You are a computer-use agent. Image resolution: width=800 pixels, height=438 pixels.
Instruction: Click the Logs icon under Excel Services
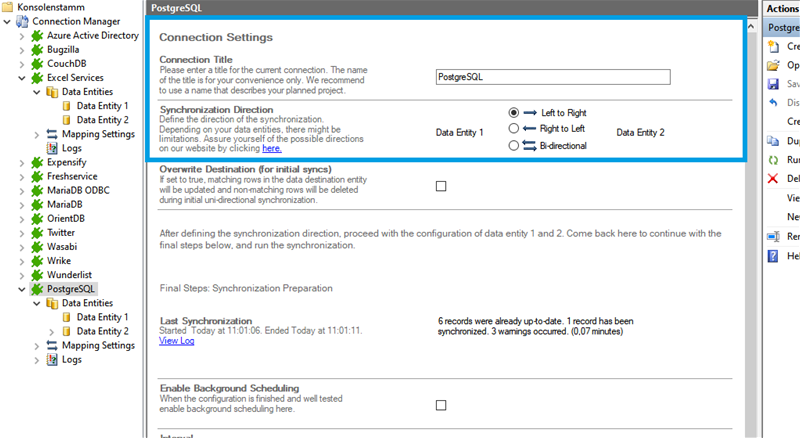pyautogui.click(x=53, y=148)
